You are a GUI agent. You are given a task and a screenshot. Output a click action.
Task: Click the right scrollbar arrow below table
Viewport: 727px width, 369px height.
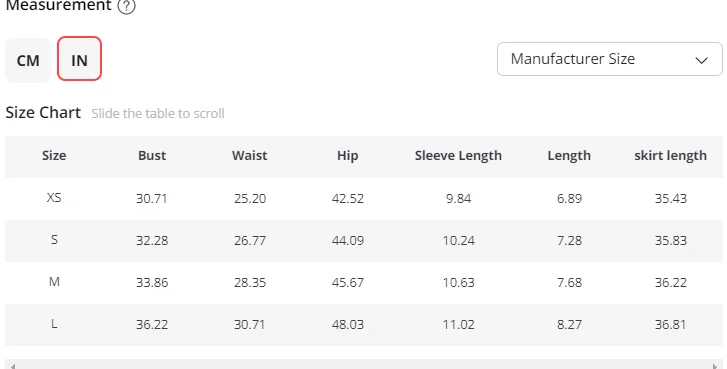tap(715, 366)
